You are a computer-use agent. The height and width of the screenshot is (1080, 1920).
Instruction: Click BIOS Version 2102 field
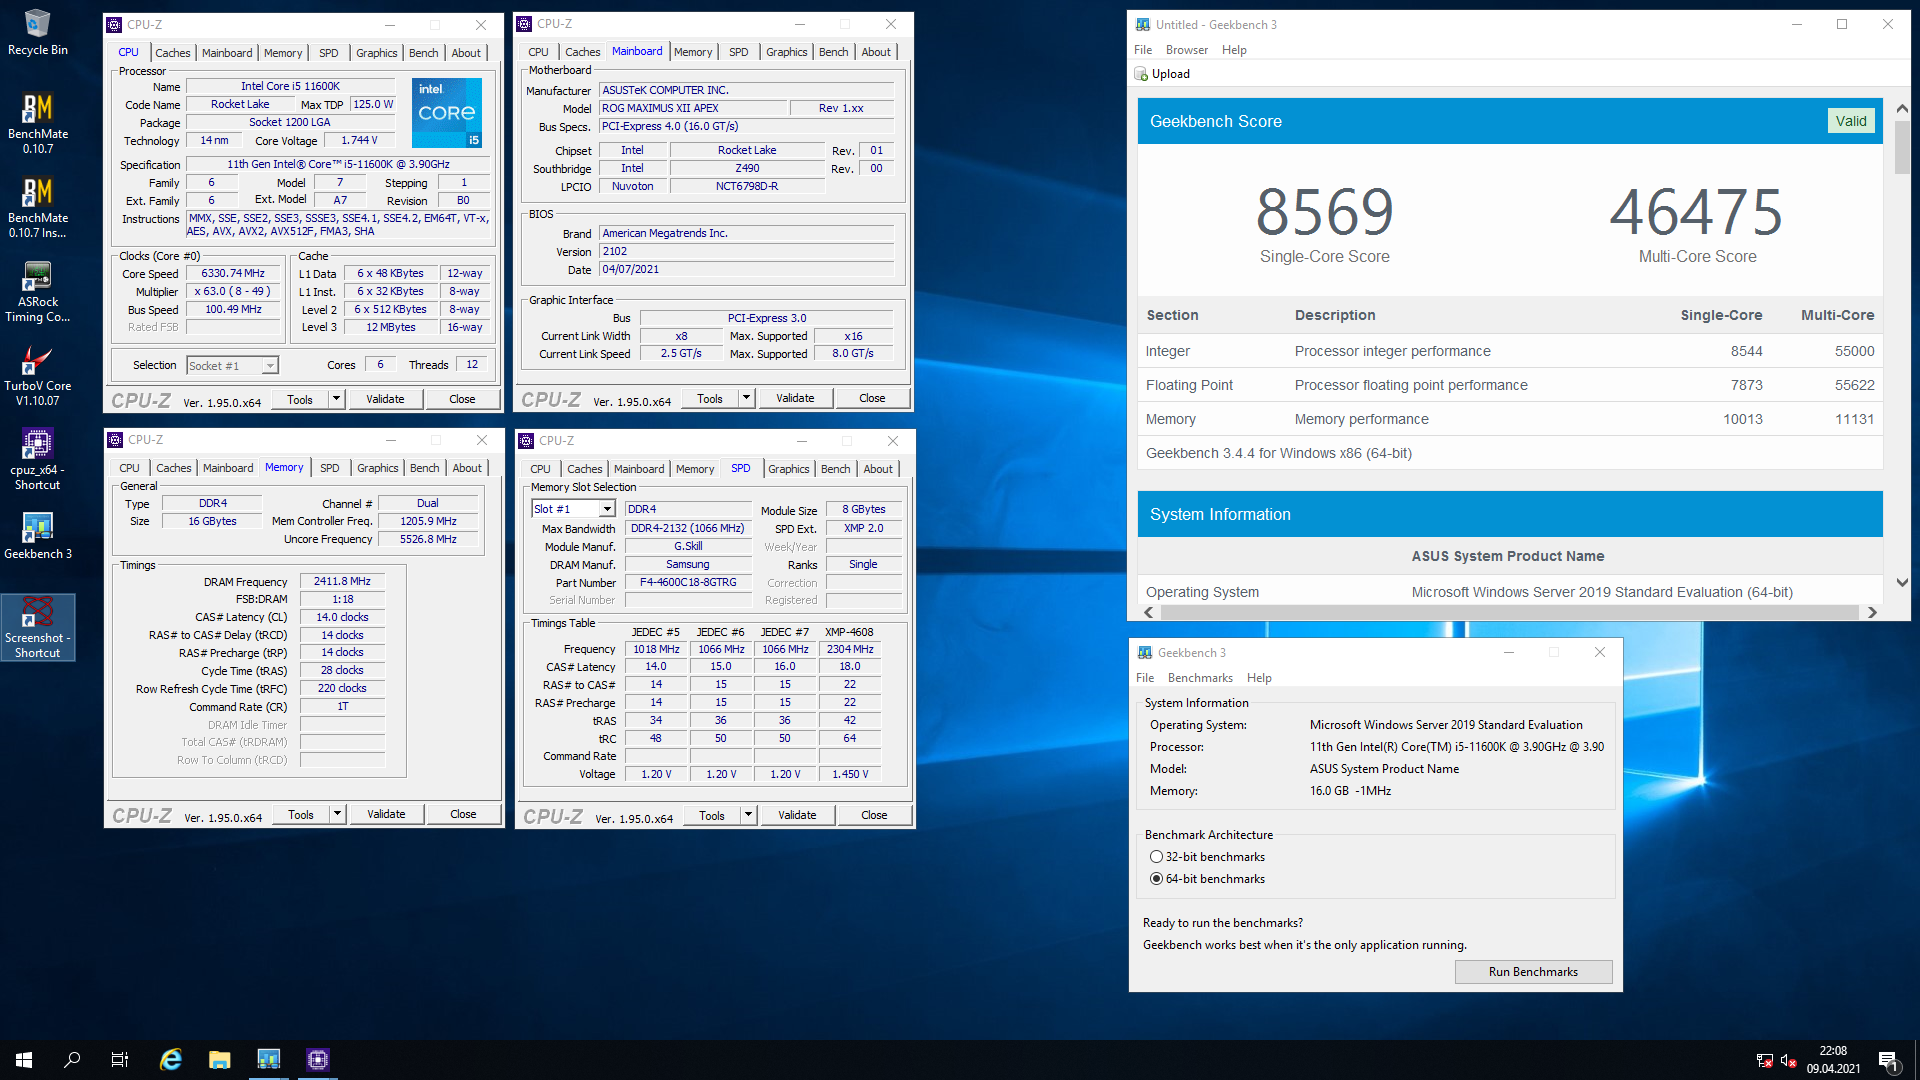point(746,251)
